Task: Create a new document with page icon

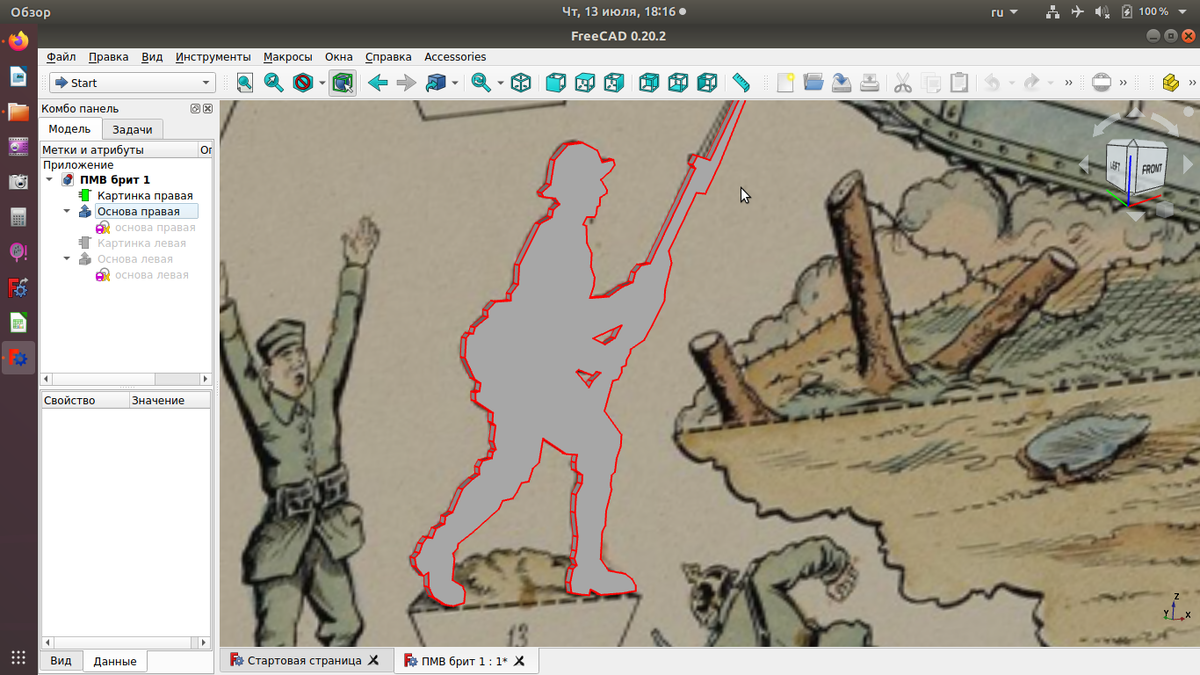Action: (x=785, y=83)
